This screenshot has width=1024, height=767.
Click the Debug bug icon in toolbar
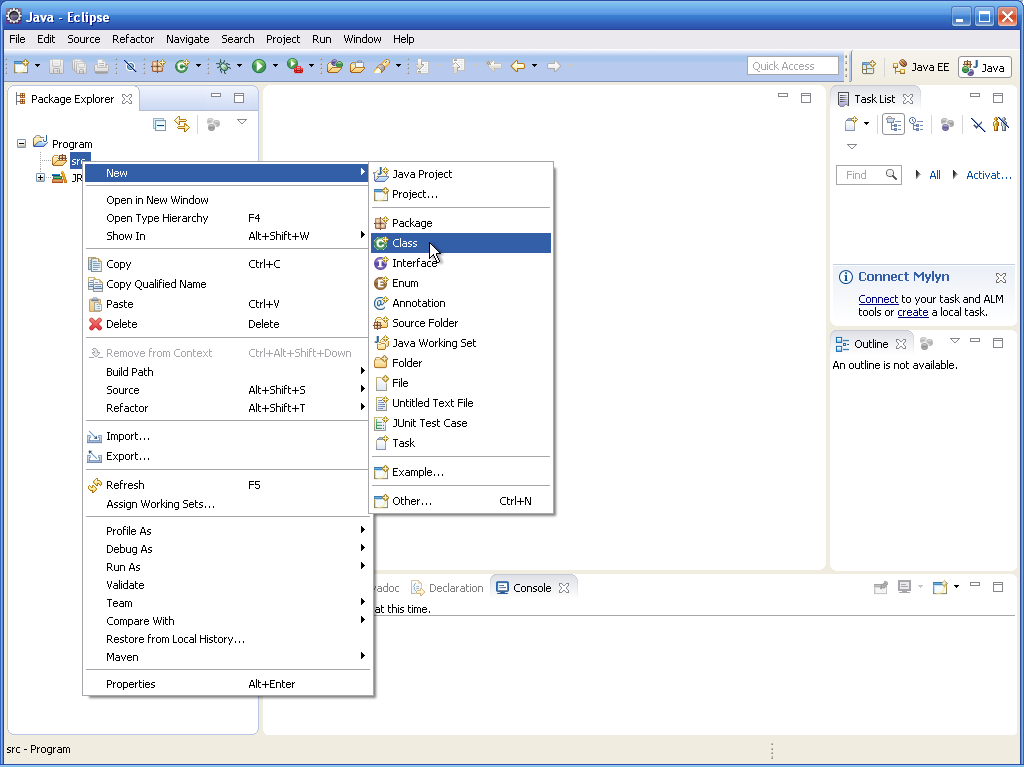[x=223, y=66]
